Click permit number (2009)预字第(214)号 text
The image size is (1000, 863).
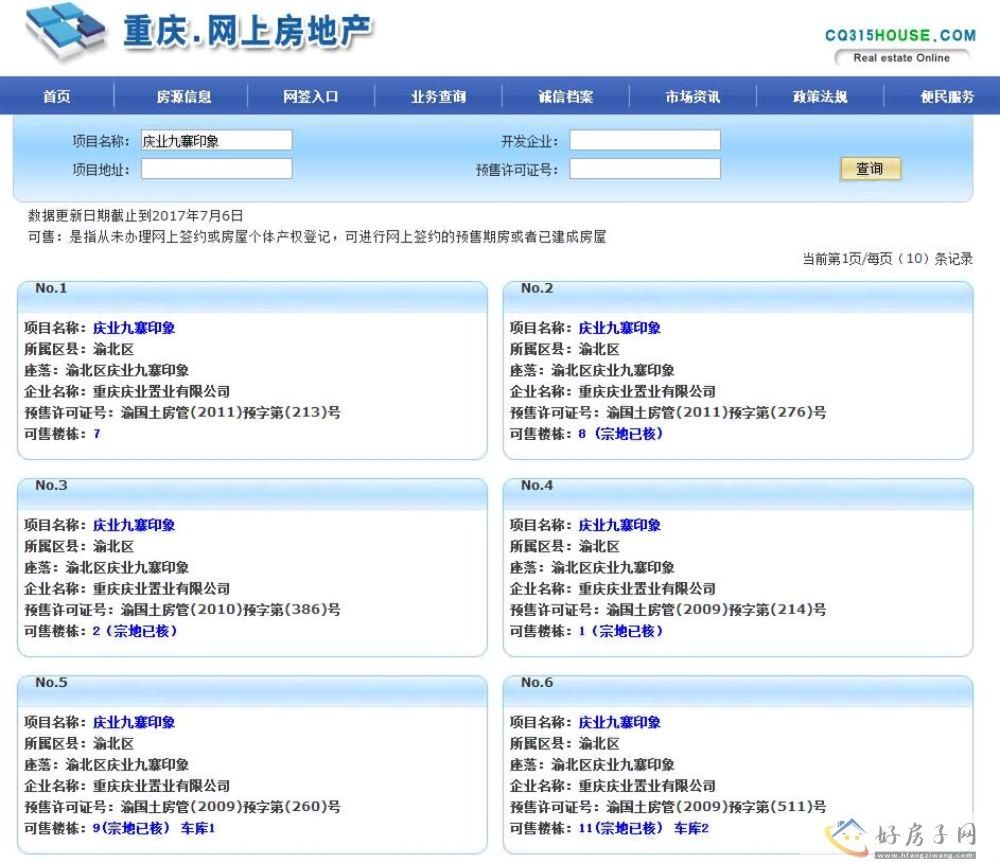751,610
